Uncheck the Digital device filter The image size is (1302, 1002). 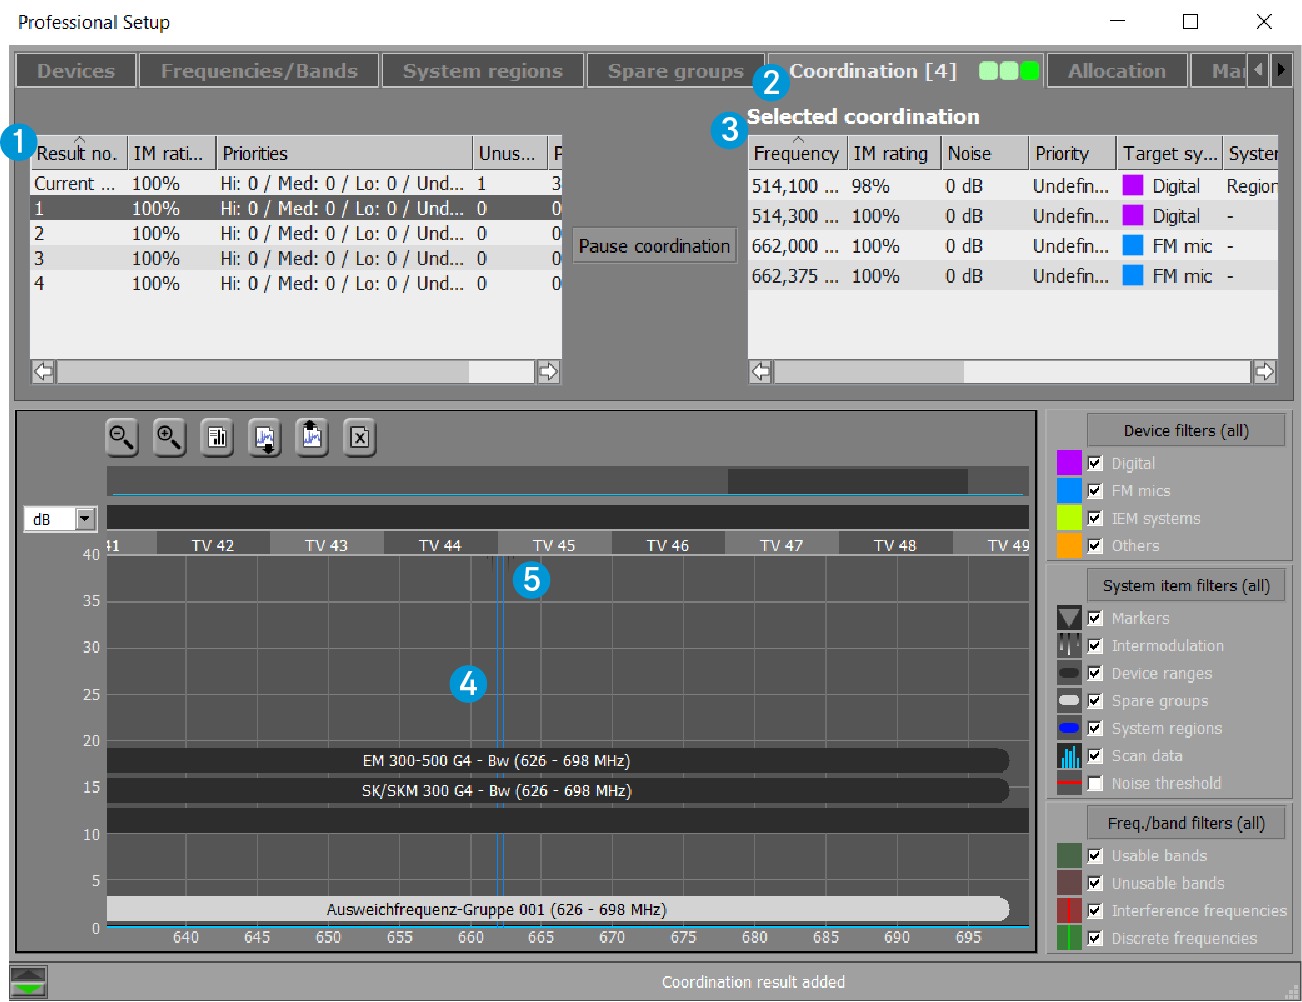click(x=1095, y=463)
